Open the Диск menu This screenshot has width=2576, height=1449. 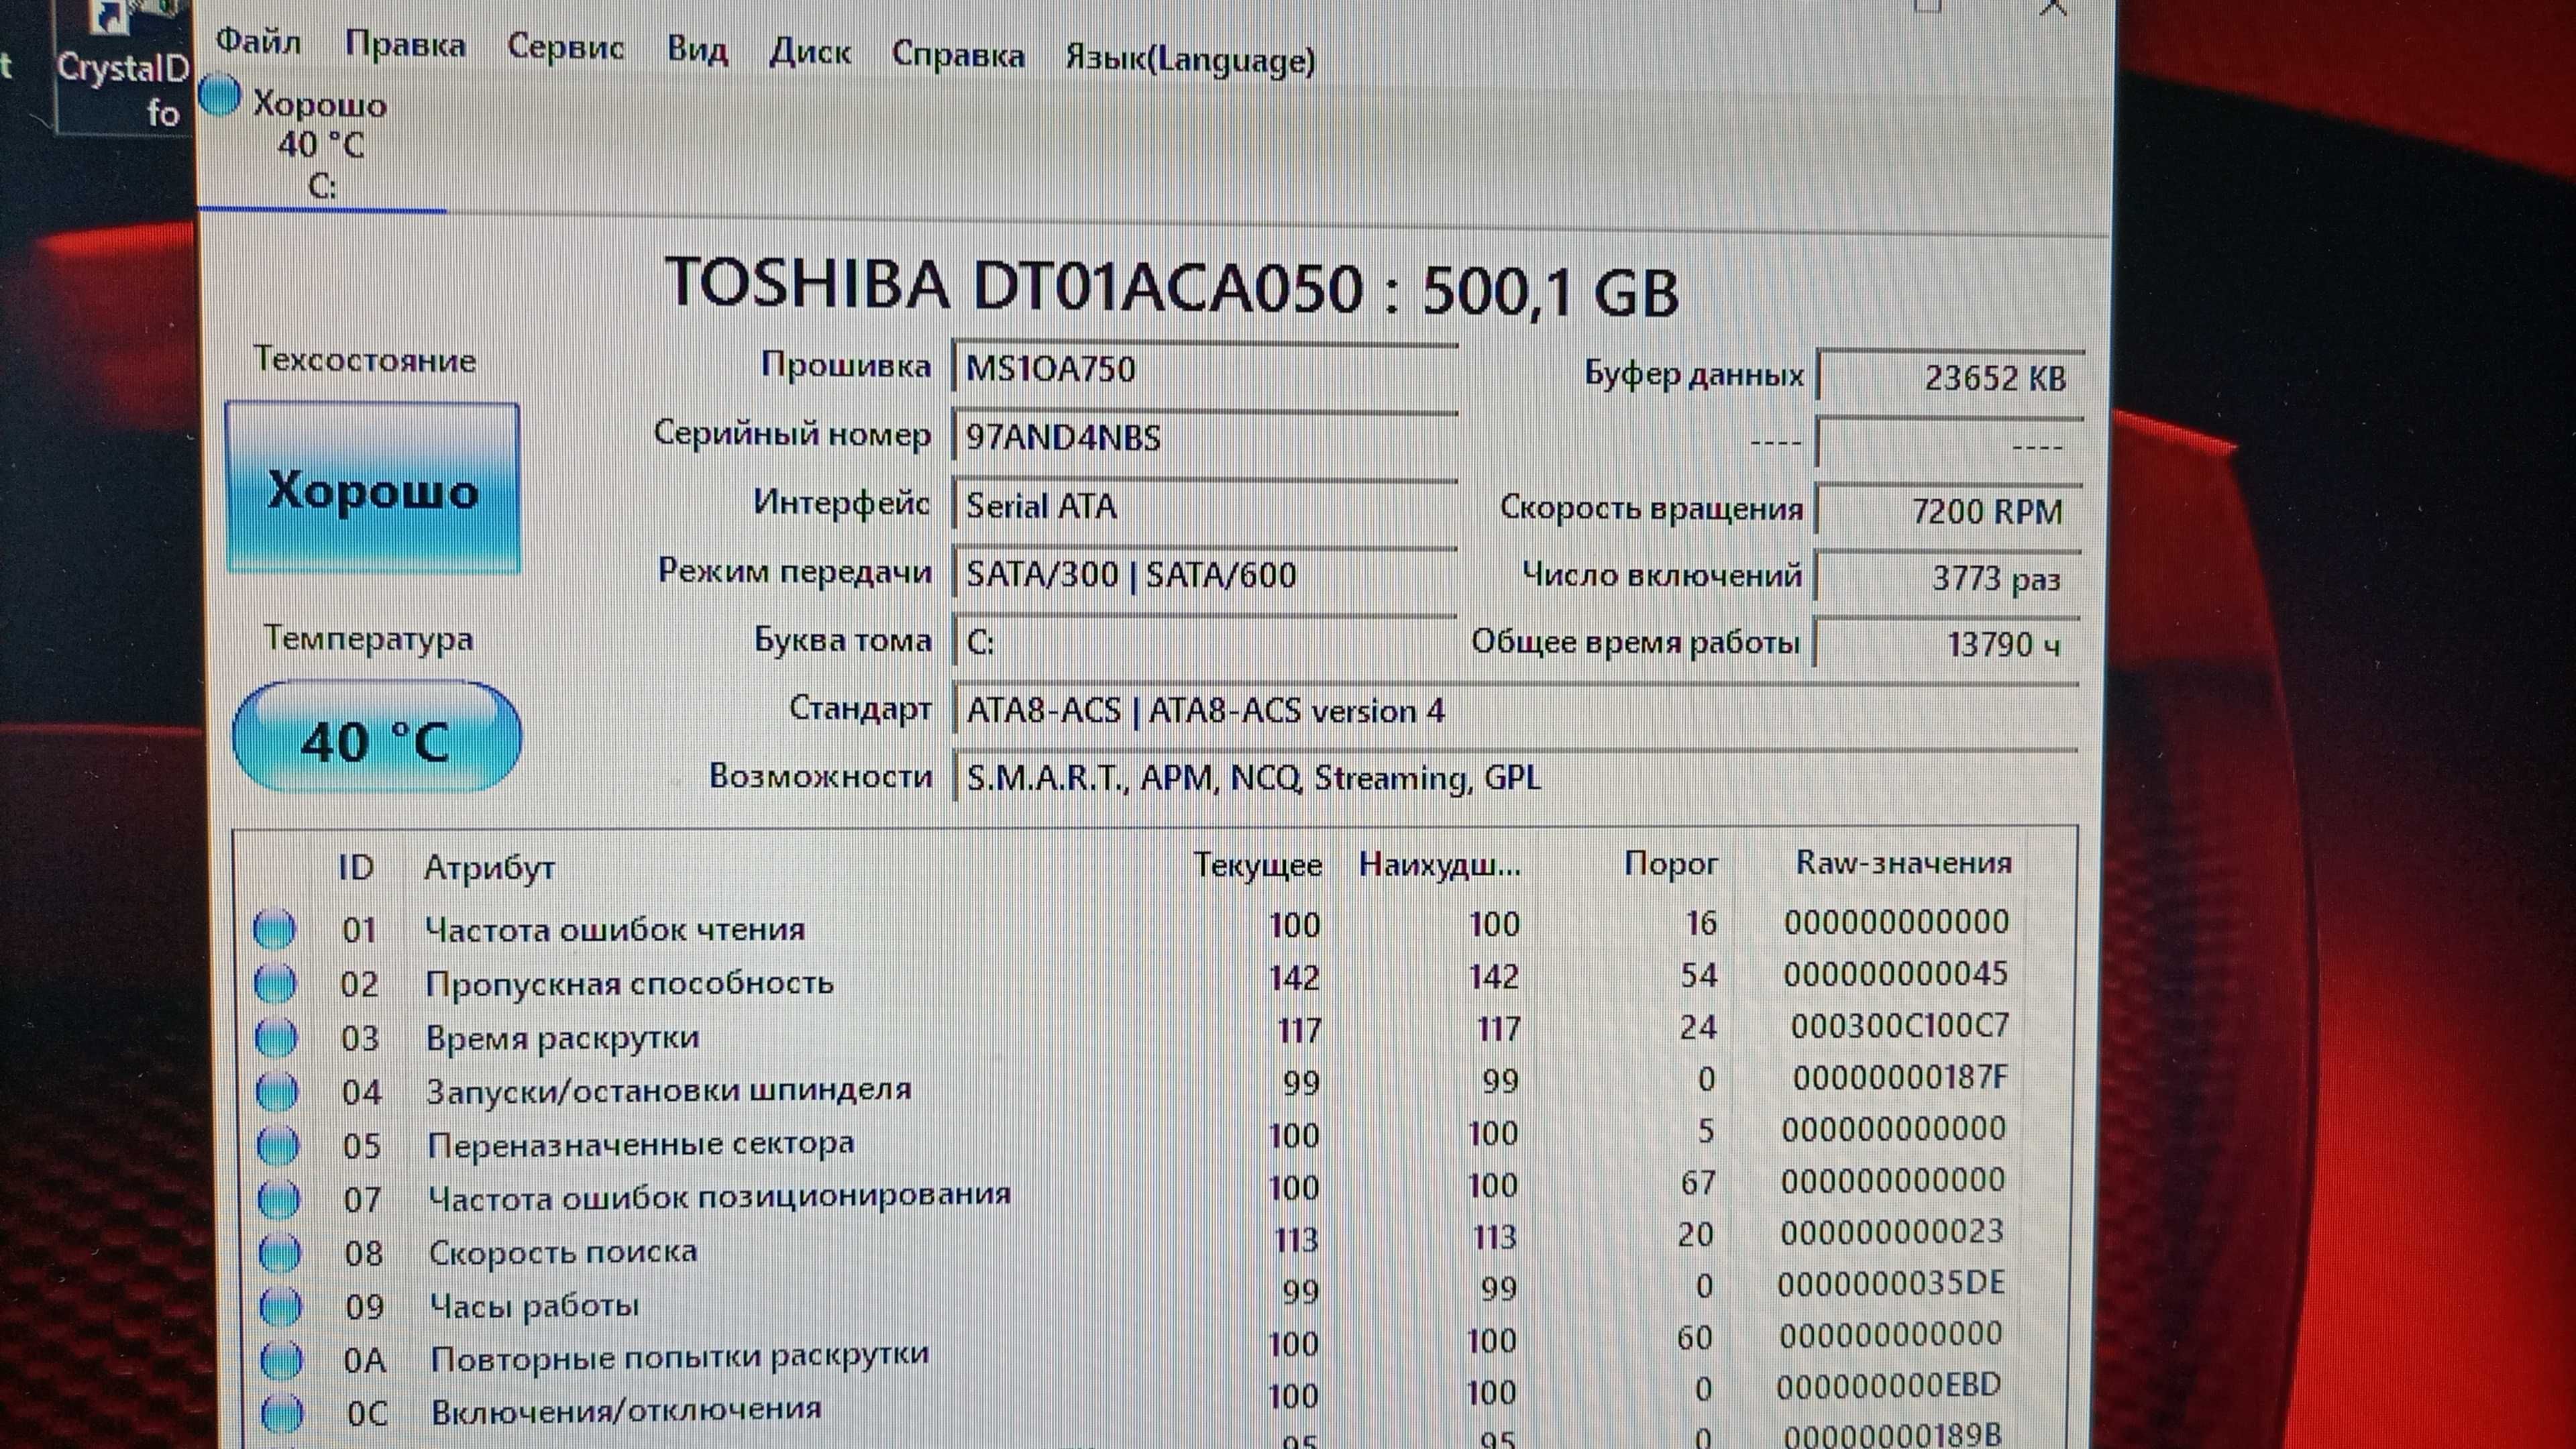[x=810, y=52]
